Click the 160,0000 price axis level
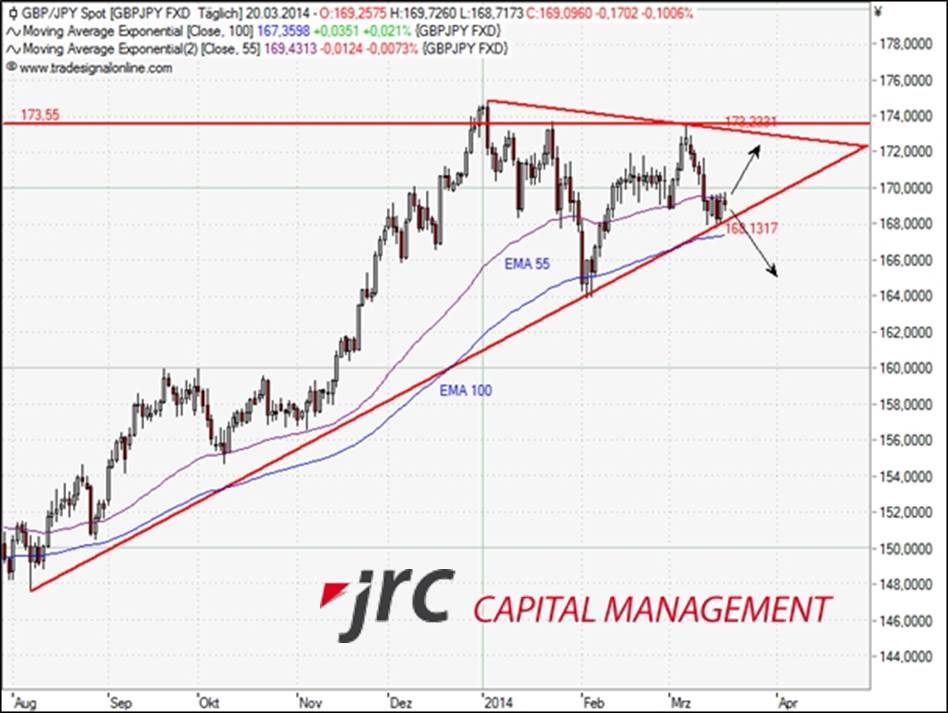This screenshot has width=948, height=713. [904, 368]
